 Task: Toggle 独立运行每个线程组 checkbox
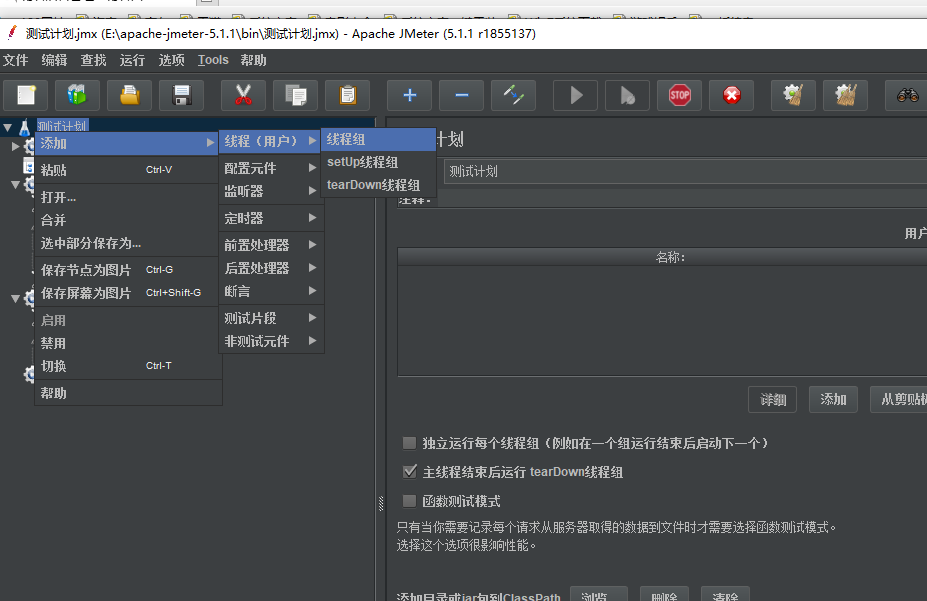tap(409, 443)
